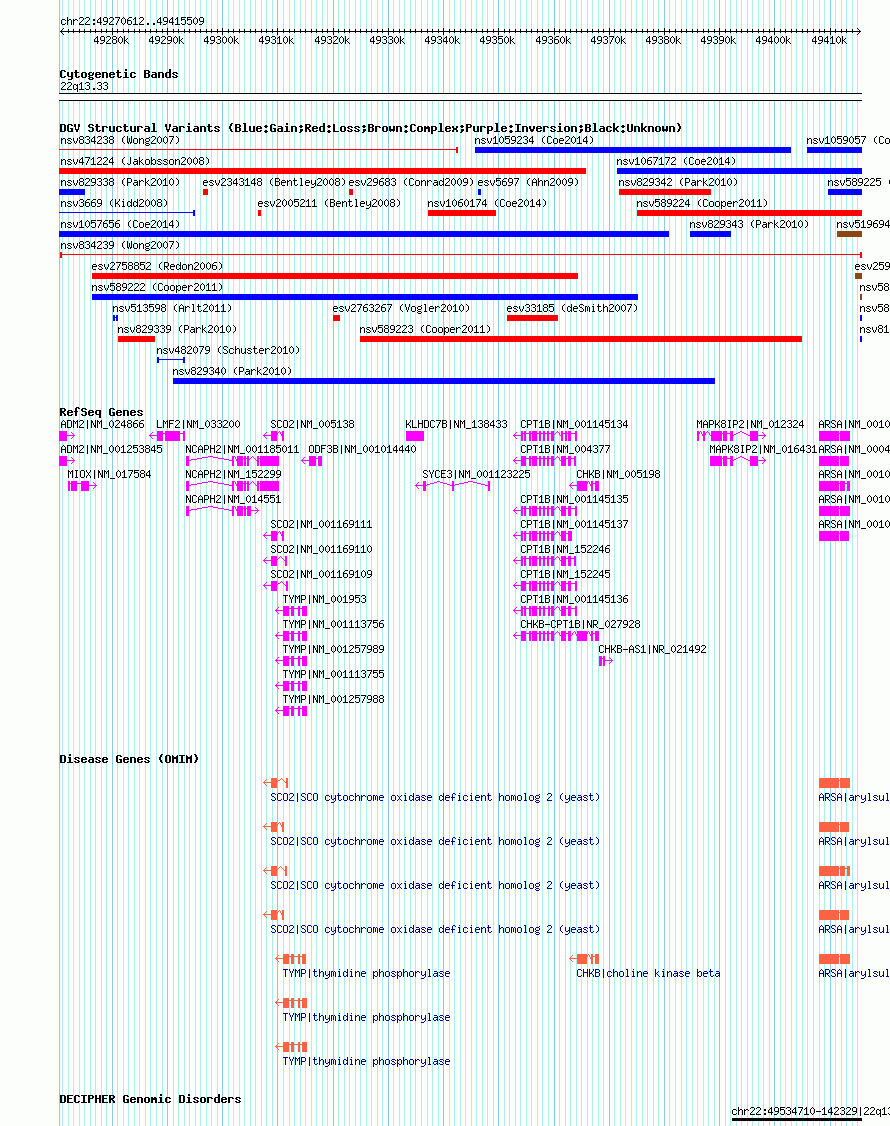Click the 49300k ruler tick label
The width and height of the screenshot is (890, 1126).
(x=221, y=40)
